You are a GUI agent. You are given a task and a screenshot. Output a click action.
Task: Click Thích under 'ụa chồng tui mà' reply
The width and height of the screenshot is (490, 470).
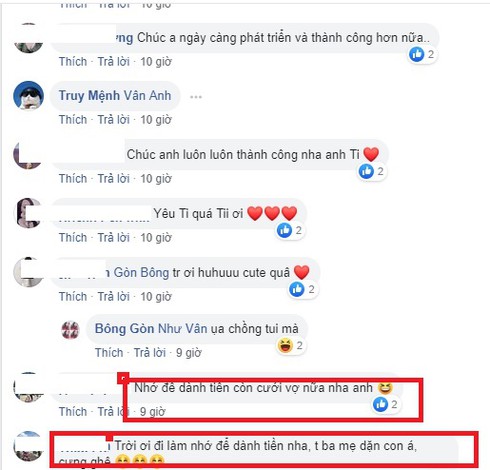tap(109, 353)
